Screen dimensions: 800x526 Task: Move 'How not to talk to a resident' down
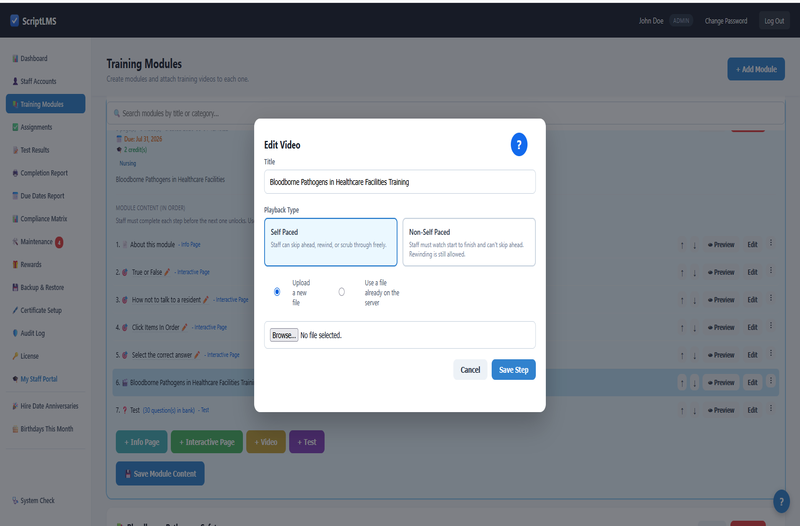click(694, 300)
